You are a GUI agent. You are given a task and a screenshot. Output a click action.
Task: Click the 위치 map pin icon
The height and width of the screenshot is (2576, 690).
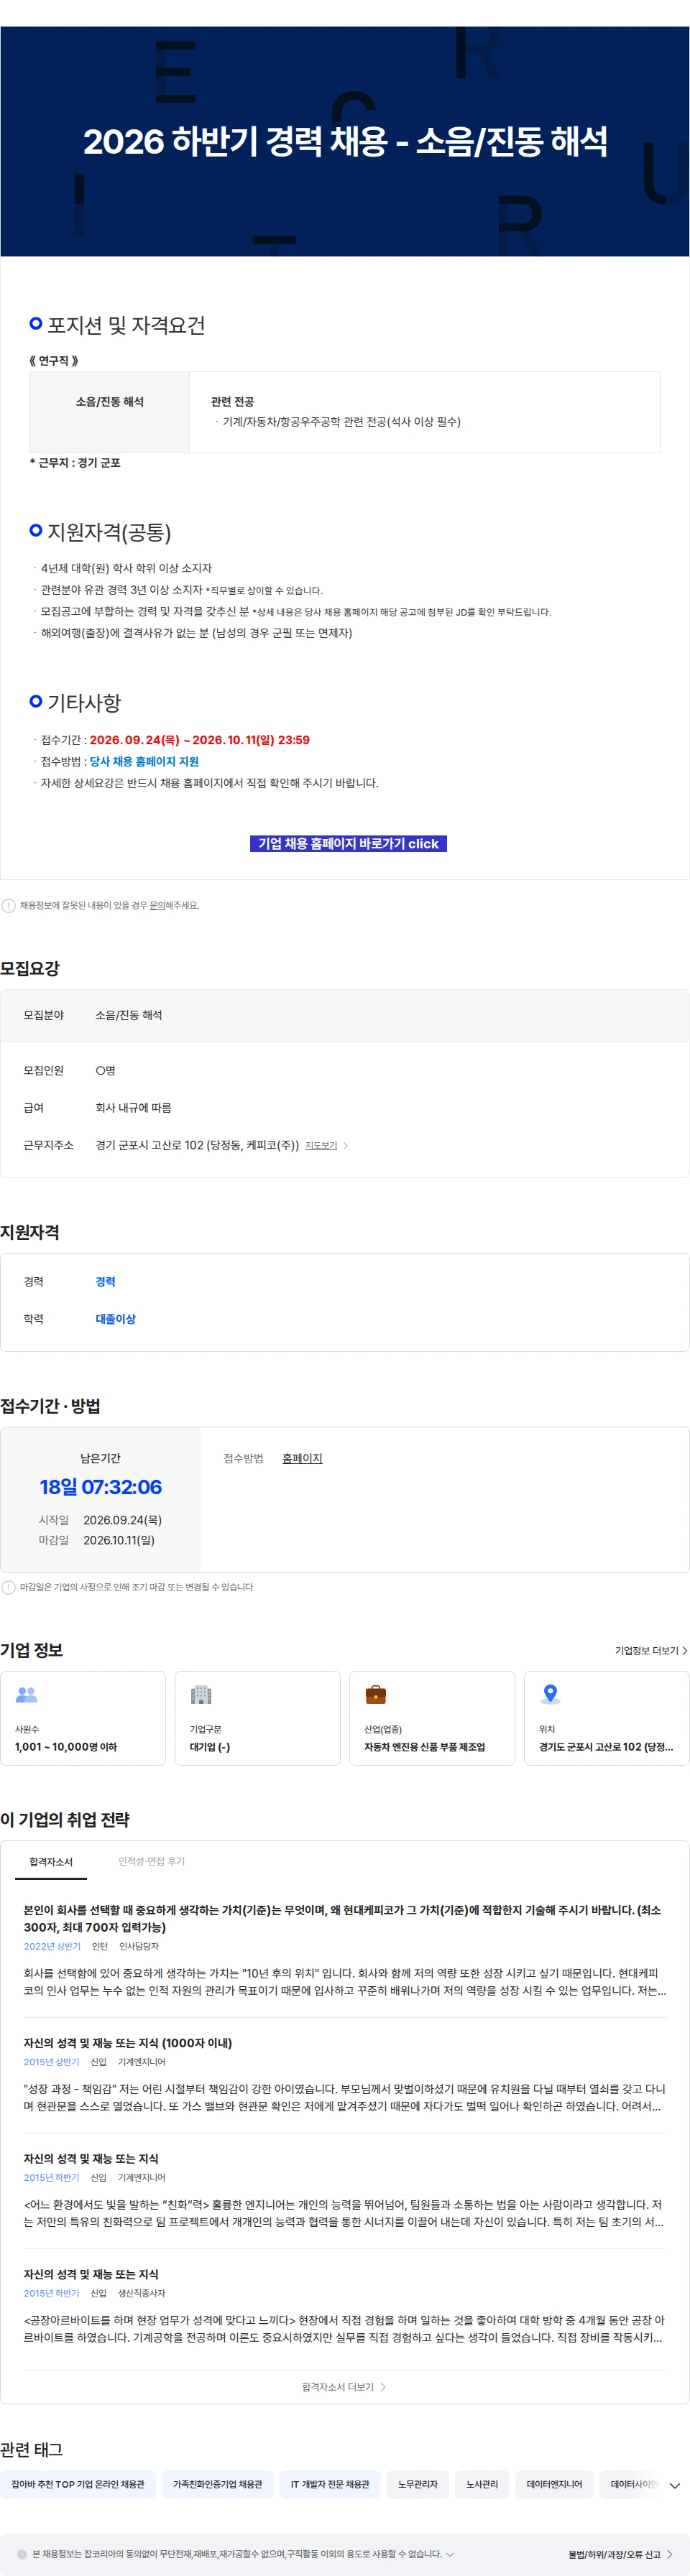click(x=550, y=1694)
